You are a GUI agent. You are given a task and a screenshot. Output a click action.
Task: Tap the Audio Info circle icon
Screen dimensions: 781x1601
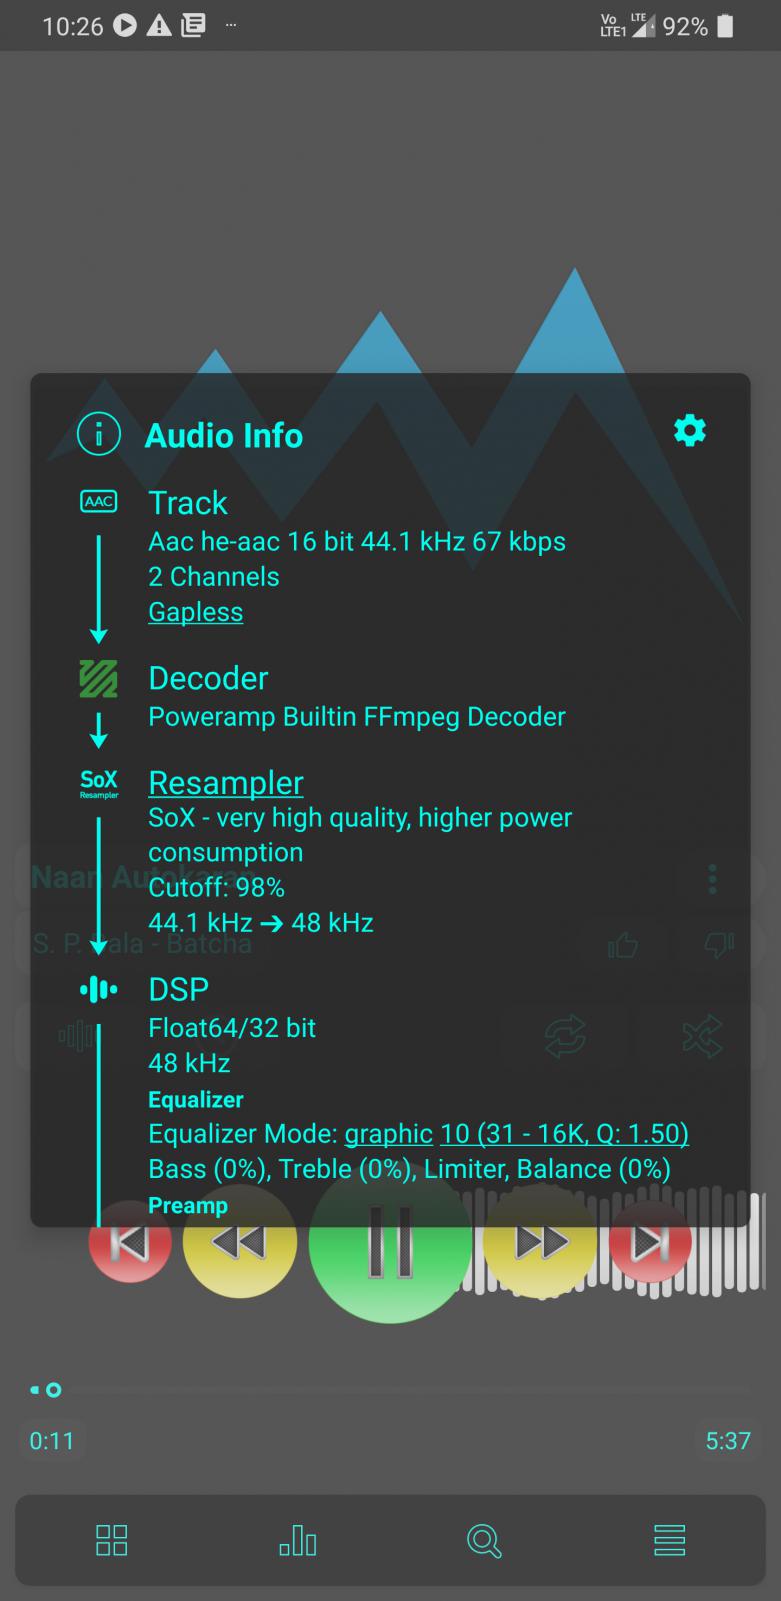[x=99, y=434]
